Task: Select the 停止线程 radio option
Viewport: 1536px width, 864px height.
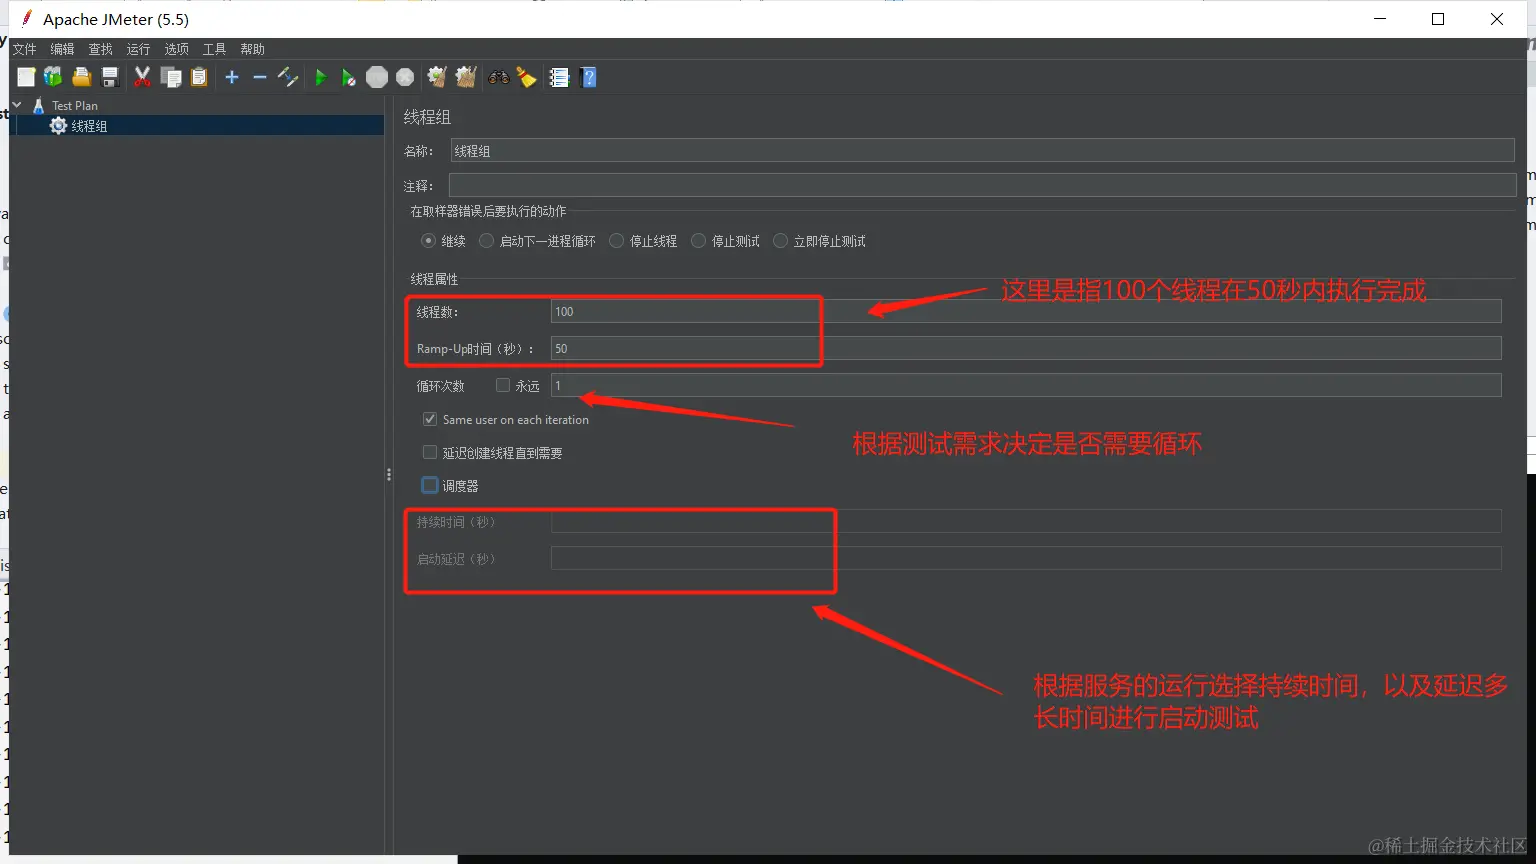Action: [616, 241]
